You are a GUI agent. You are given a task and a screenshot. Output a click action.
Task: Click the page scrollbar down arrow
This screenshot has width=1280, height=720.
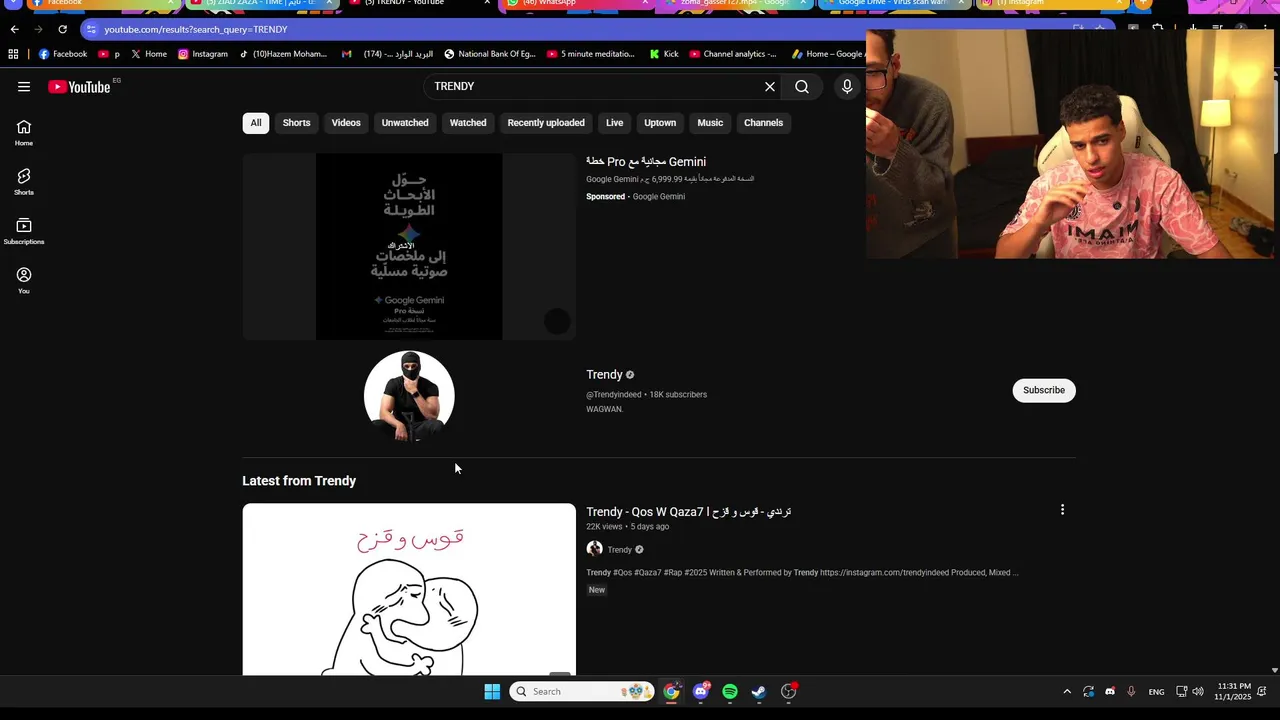tap(1274, 670)
